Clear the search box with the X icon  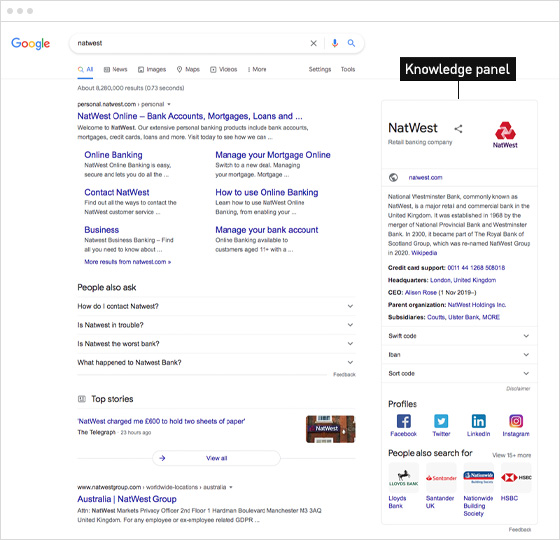click(313, 43)
